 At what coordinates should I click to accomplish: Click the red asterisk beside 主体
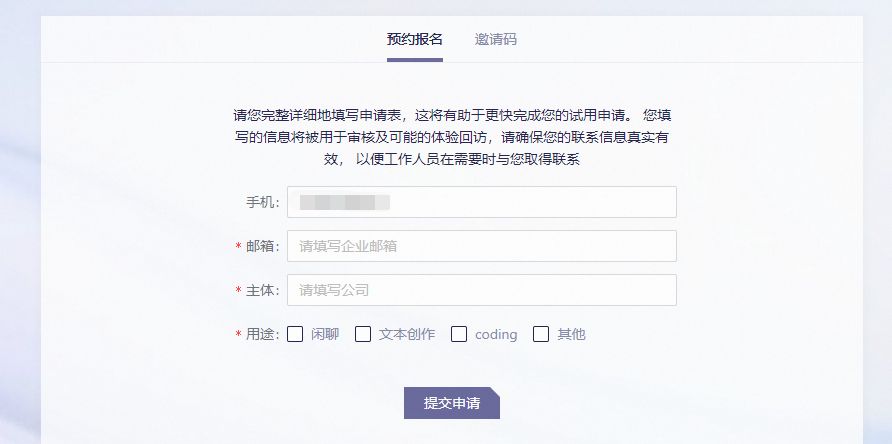239,291
